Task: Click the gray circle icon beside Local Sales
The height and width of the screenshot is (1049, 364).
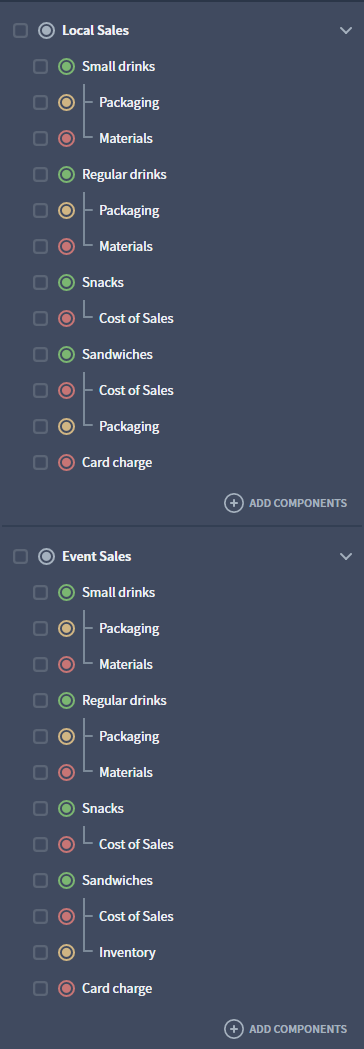Action: (x=46, y=31)
